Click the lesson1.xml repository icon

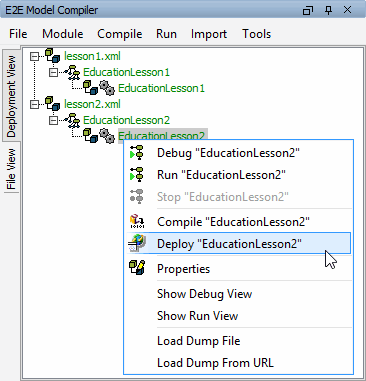(52, 55)
